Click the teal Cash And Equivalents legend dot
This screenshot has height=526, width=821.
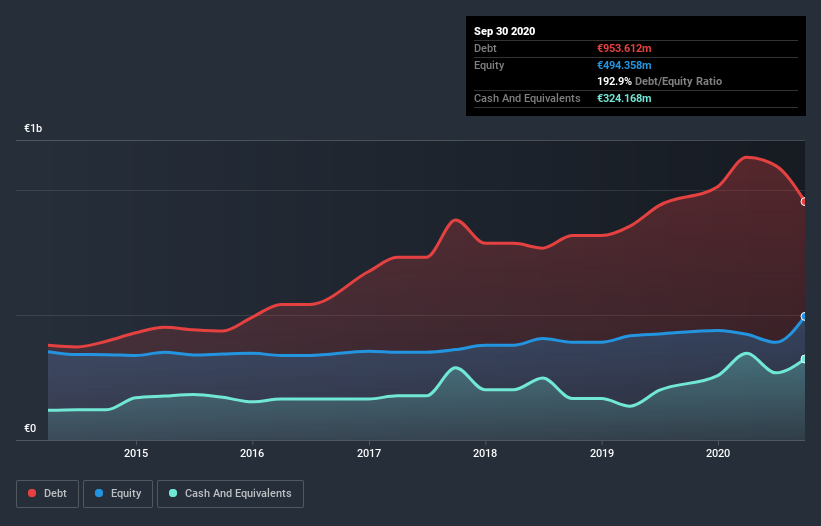pyautogui.click(x=173, y=493)
